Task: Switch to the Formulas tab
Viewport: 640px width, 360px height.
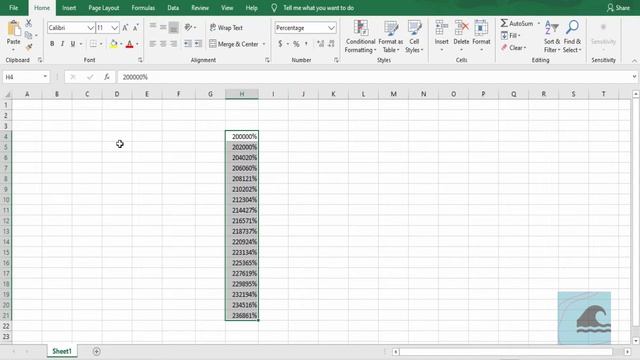Action: pos(143,8)
